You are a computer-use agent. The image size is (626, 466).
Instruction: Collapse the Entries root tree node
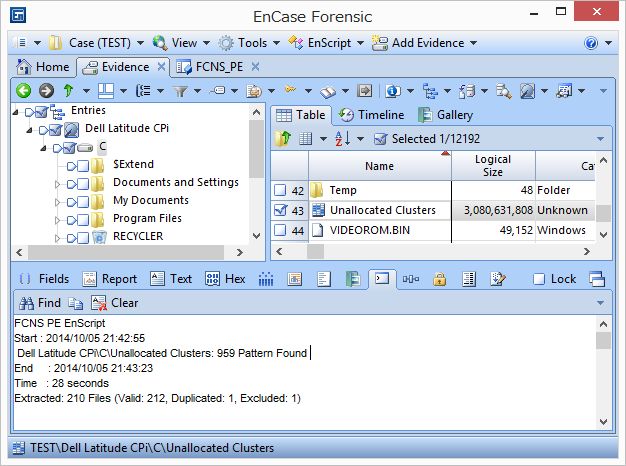16,113
